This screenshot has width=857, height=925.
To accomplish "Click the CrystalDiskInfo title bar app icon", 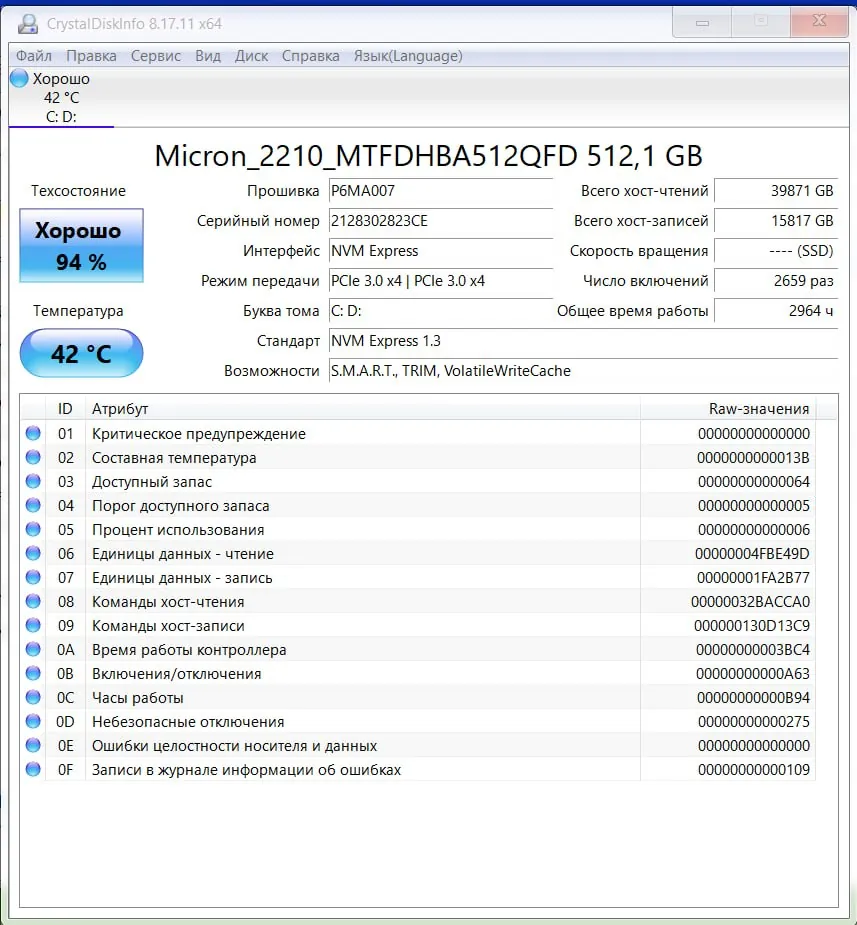I will (x=27, y=24).
